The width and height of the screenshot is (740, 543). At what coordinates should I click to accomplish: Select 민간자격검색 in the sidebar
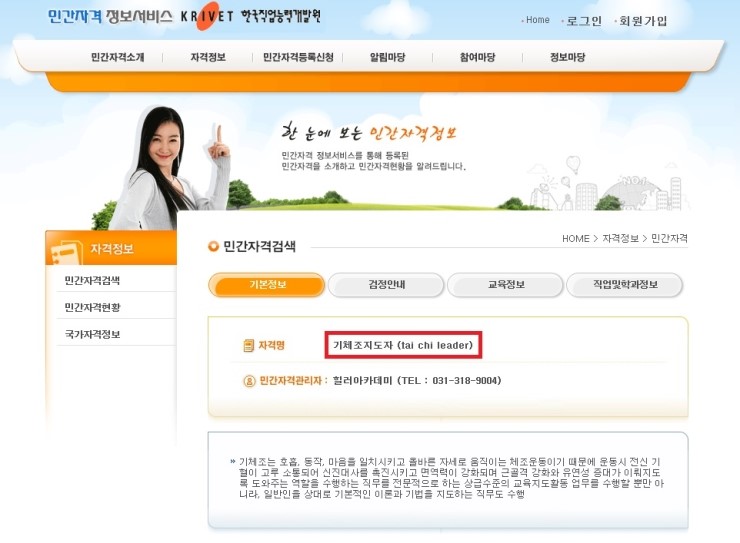pos(92,281)
